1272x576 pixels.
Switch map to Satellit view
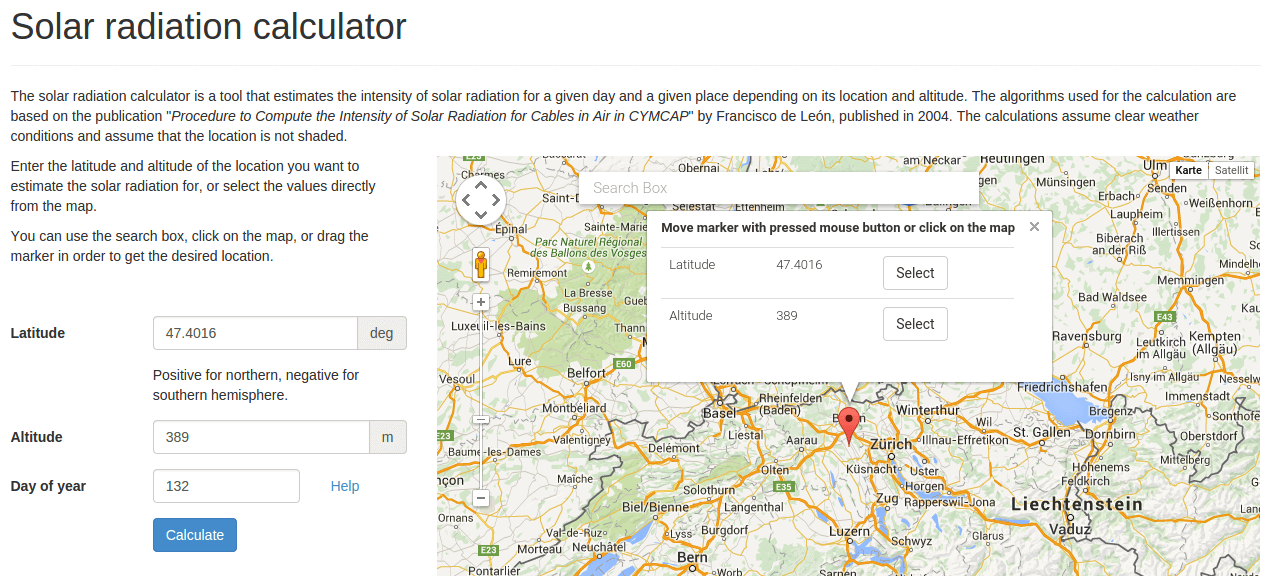tap(1231, 170)
